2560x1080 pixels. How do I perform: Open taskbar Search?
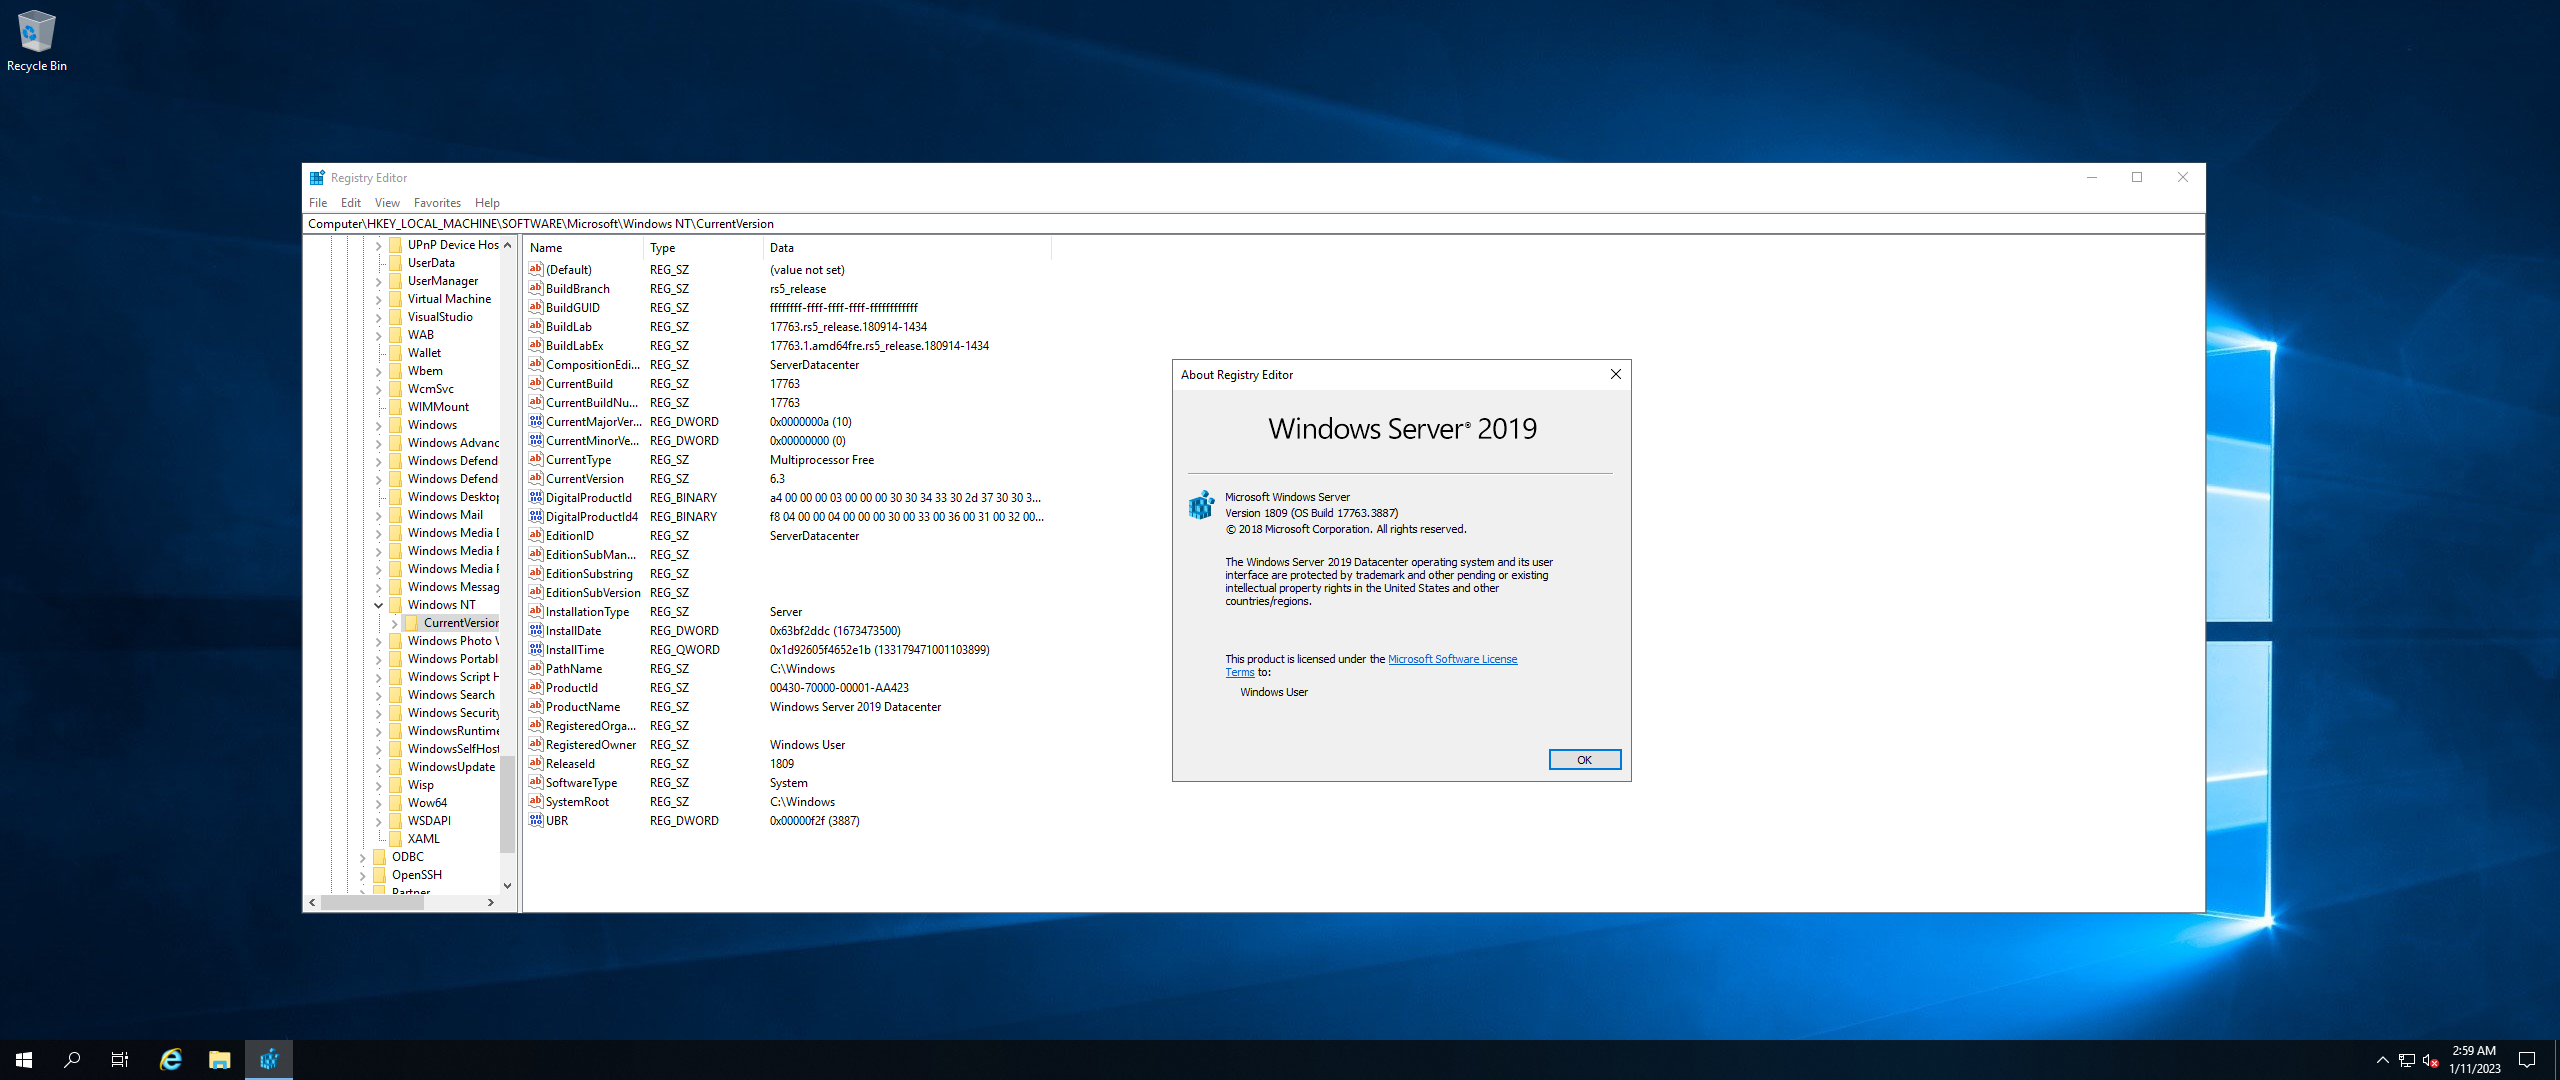[72, 1060]
